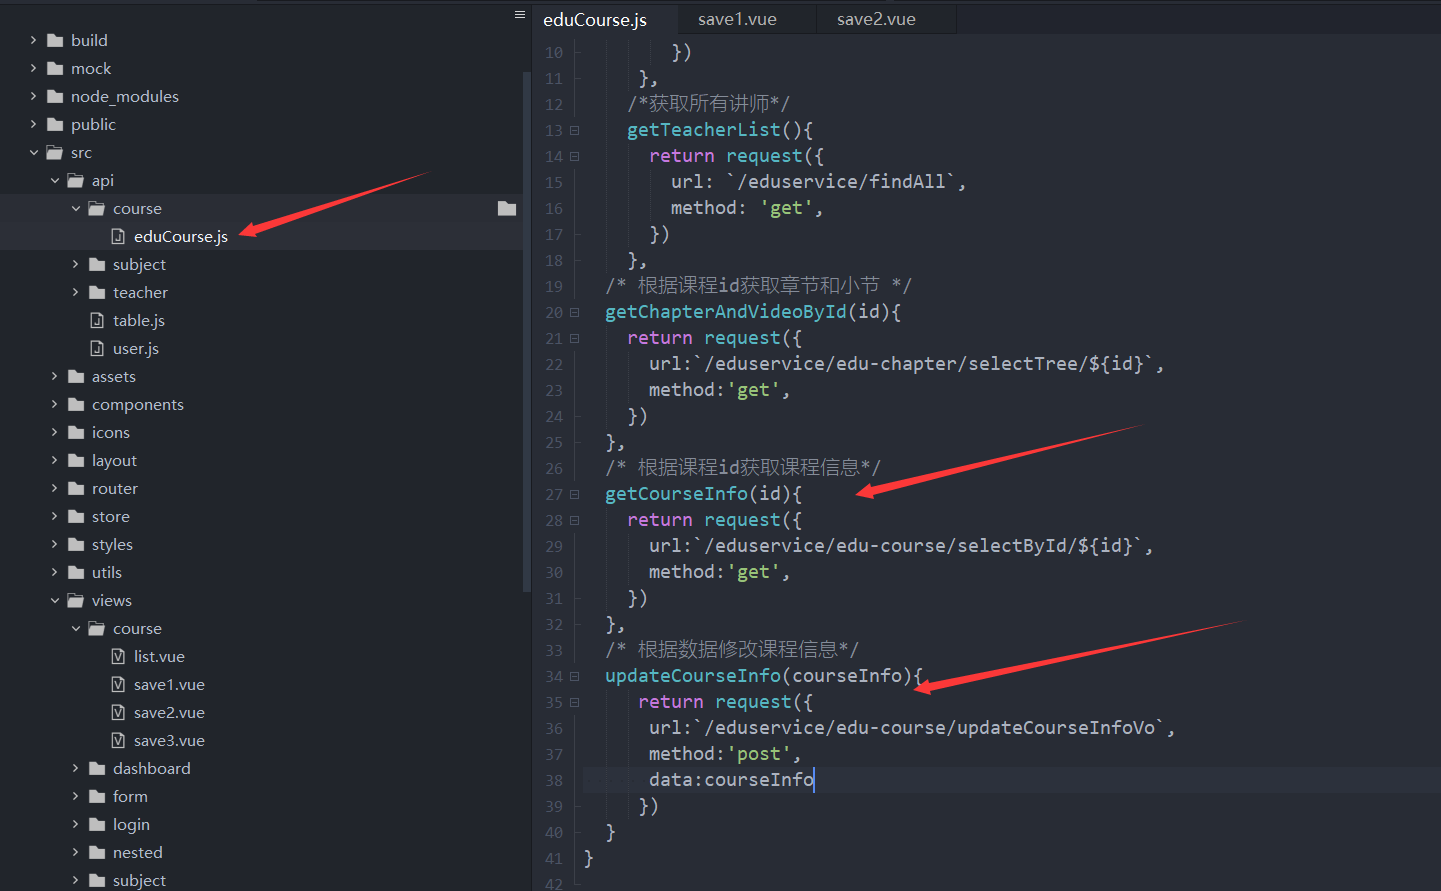
Task: Click the file icon of eduCourse.js
Action: coord(118,237)
